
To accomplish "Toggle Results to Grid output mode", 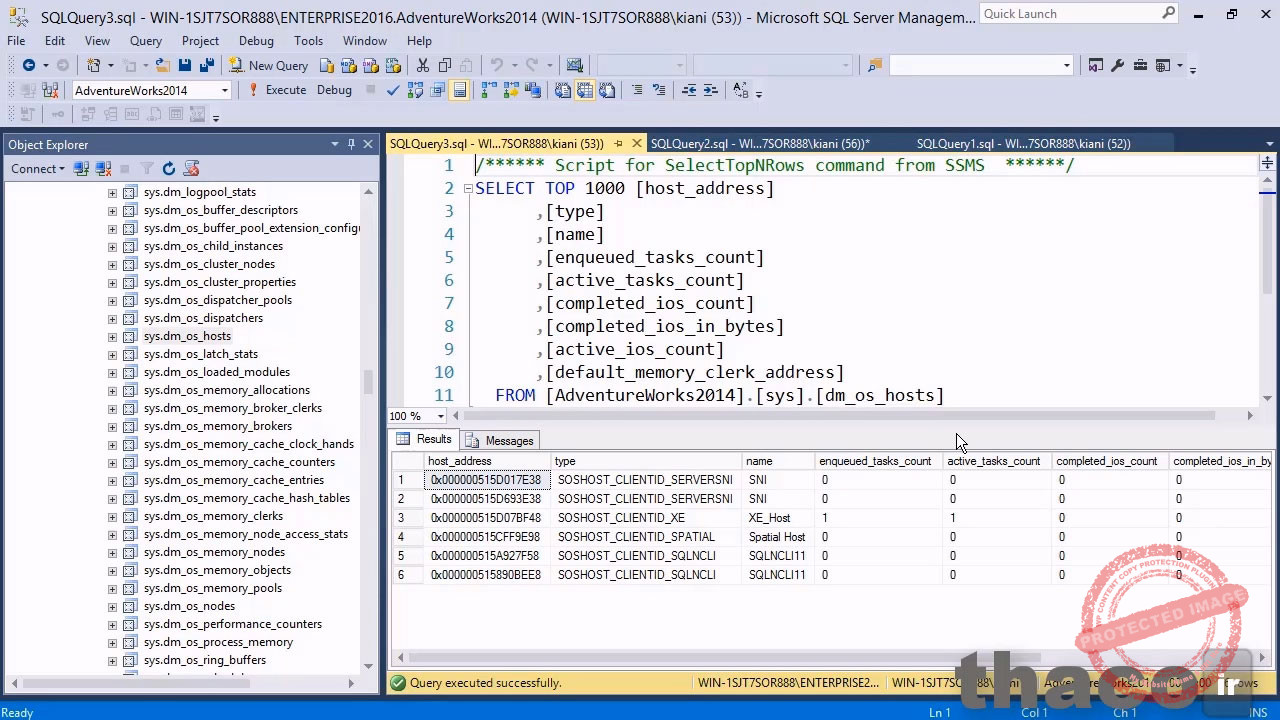I will tap(585, 90).
